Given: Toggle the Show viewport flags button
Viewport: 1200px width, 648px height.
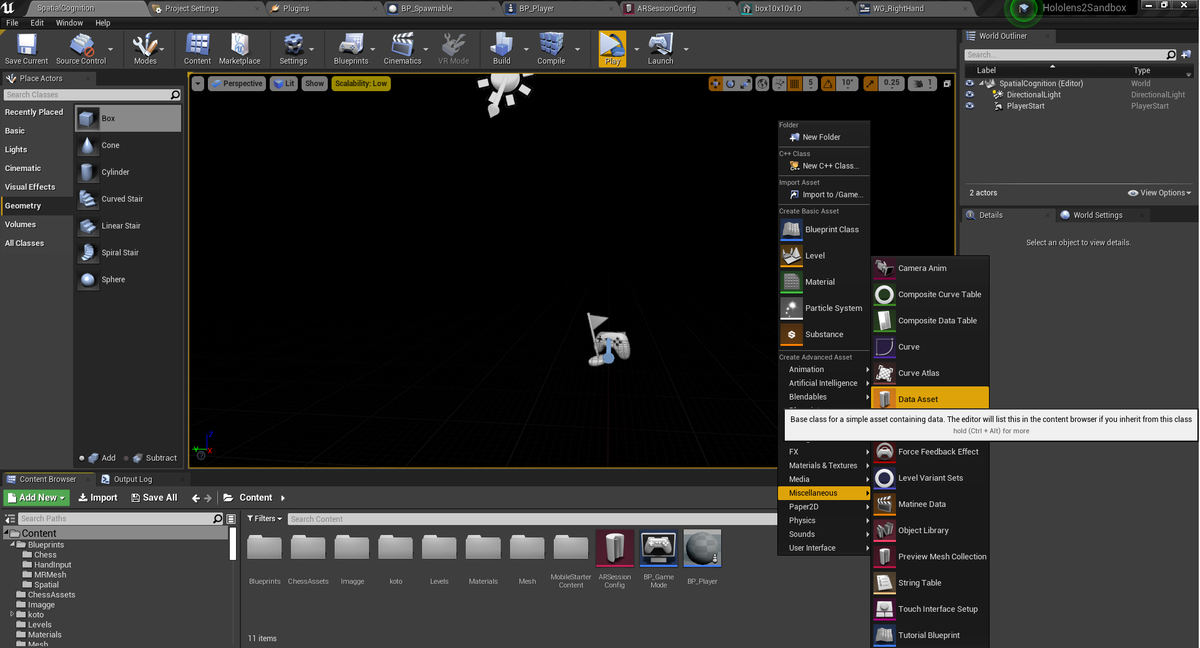Looking at the screenshot, I should pyautogui.click(x=315, y=83).
